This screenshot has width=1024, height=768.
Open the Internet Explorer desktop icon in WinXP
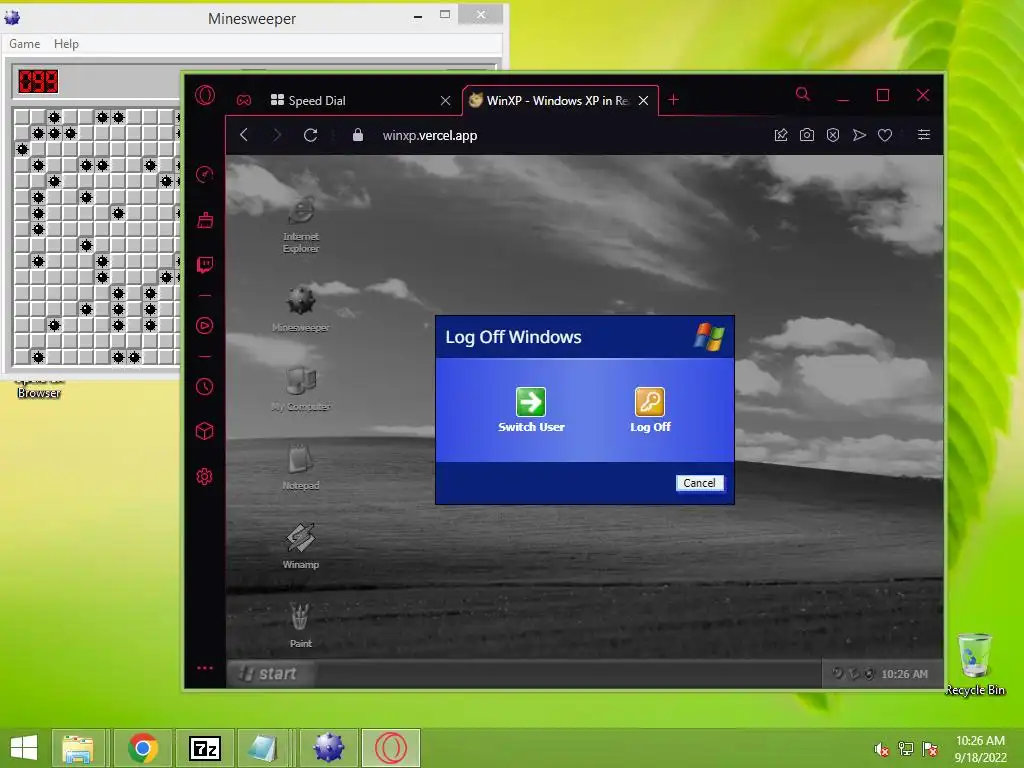click(x=300, y=224)
